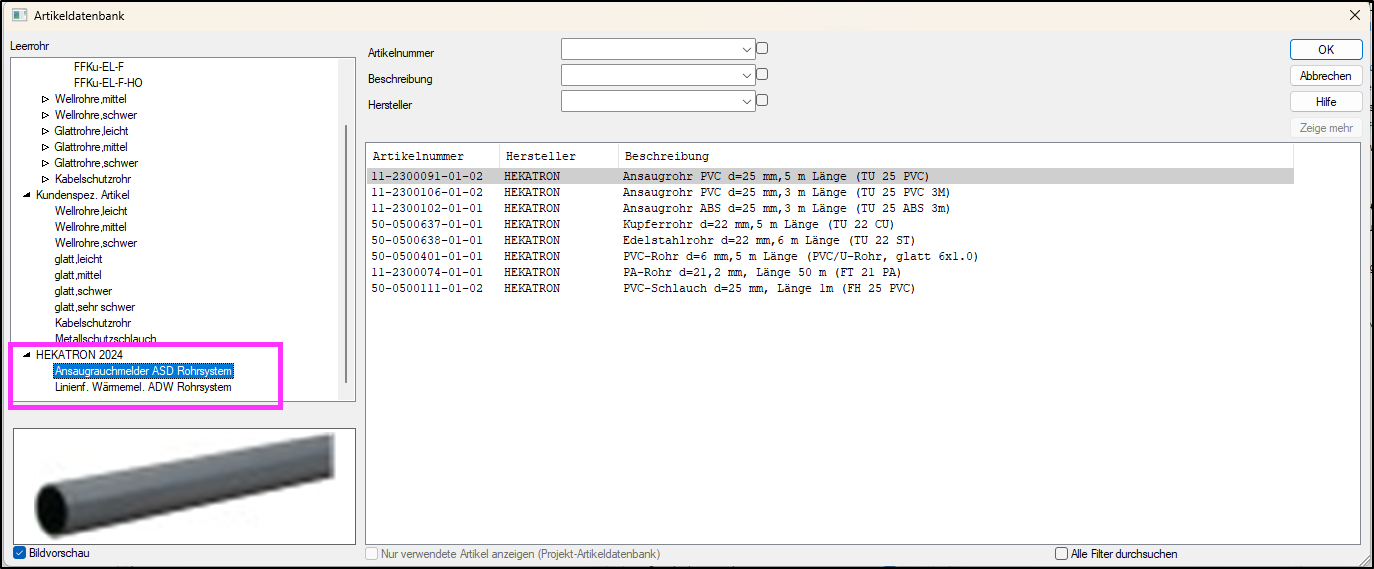Open the Artikelnummer dropdown

pos(747,49)
